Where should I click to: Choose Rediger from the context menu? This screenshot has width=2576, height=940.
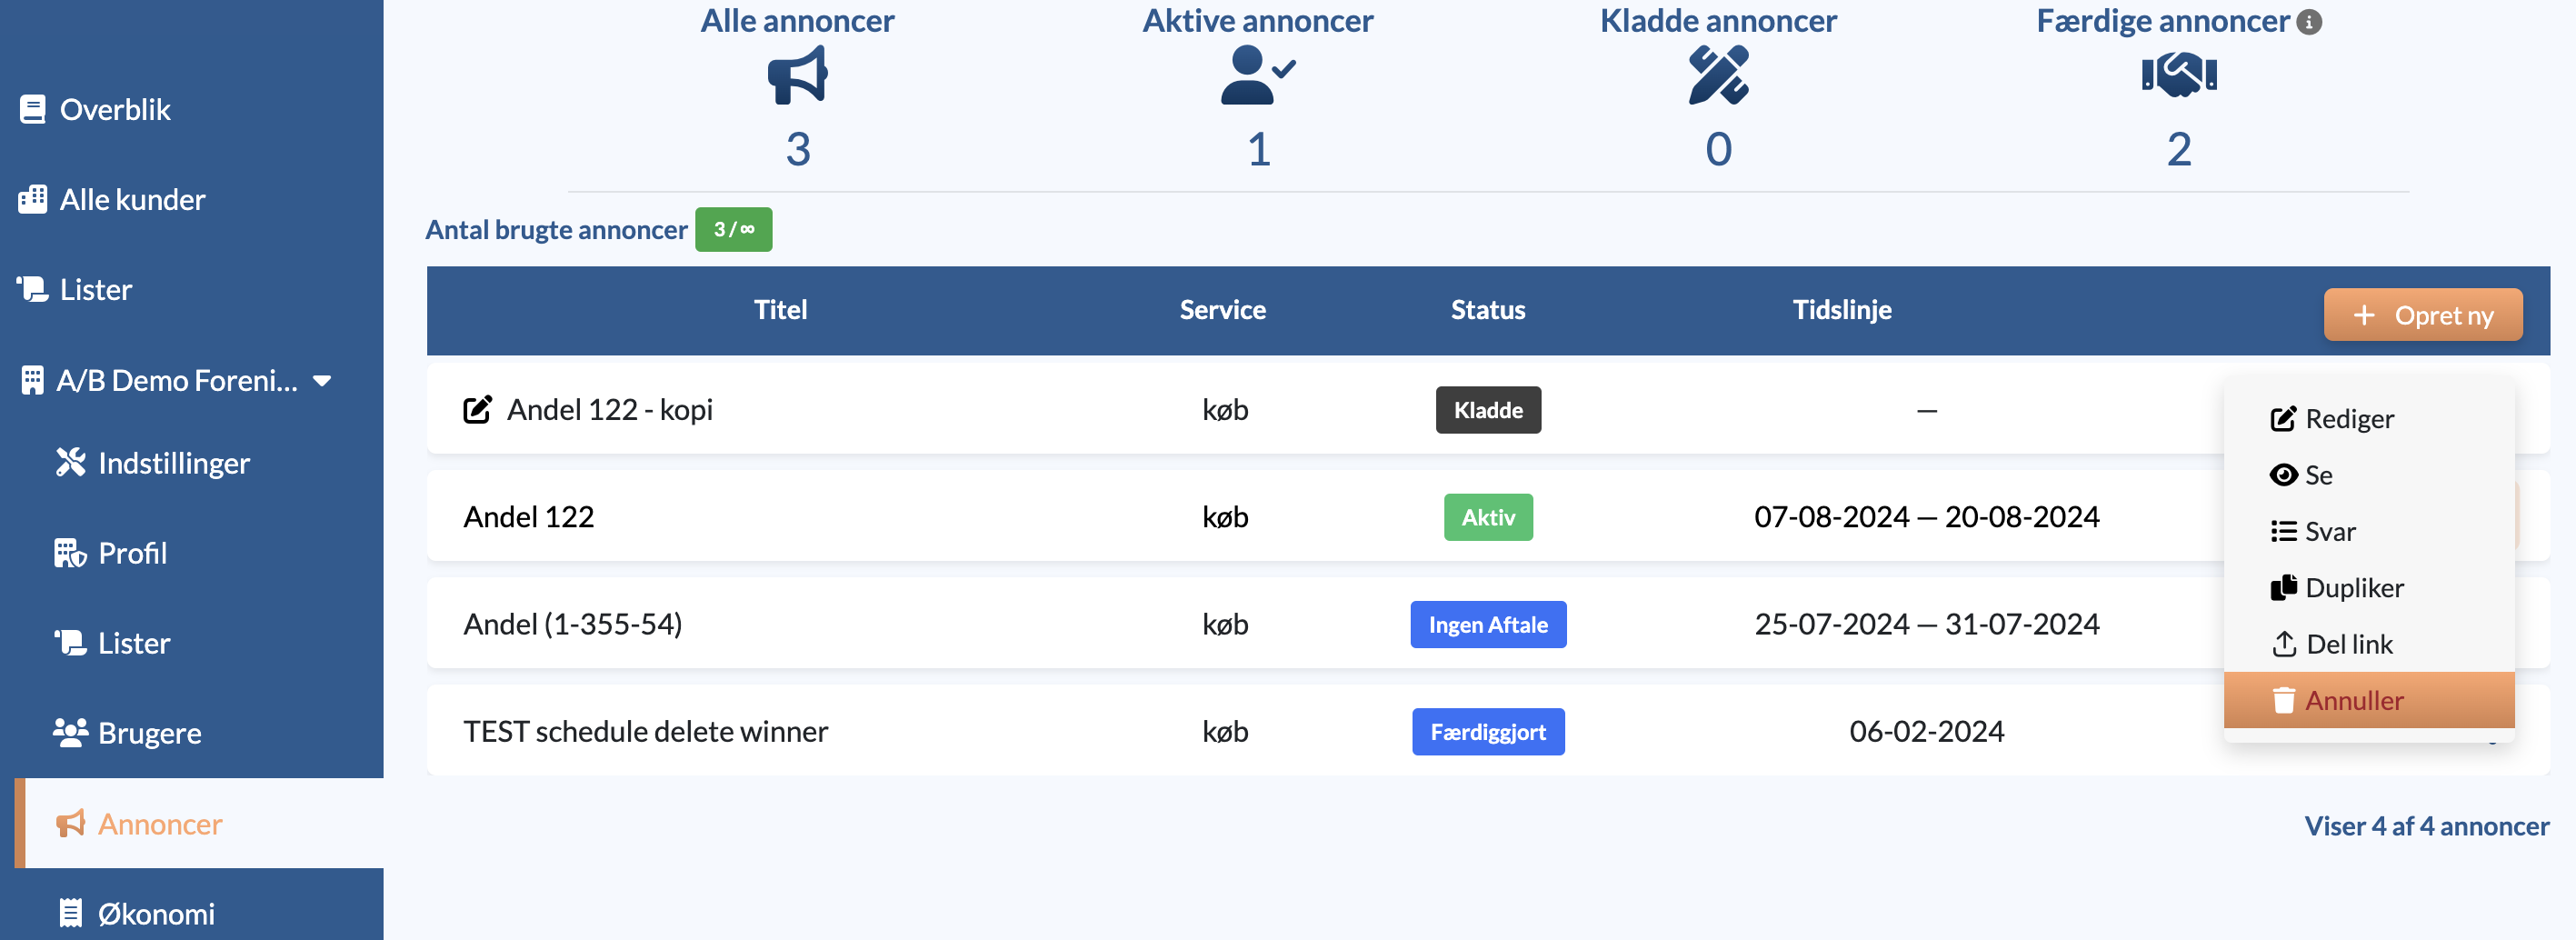[x=2369, y=419]
